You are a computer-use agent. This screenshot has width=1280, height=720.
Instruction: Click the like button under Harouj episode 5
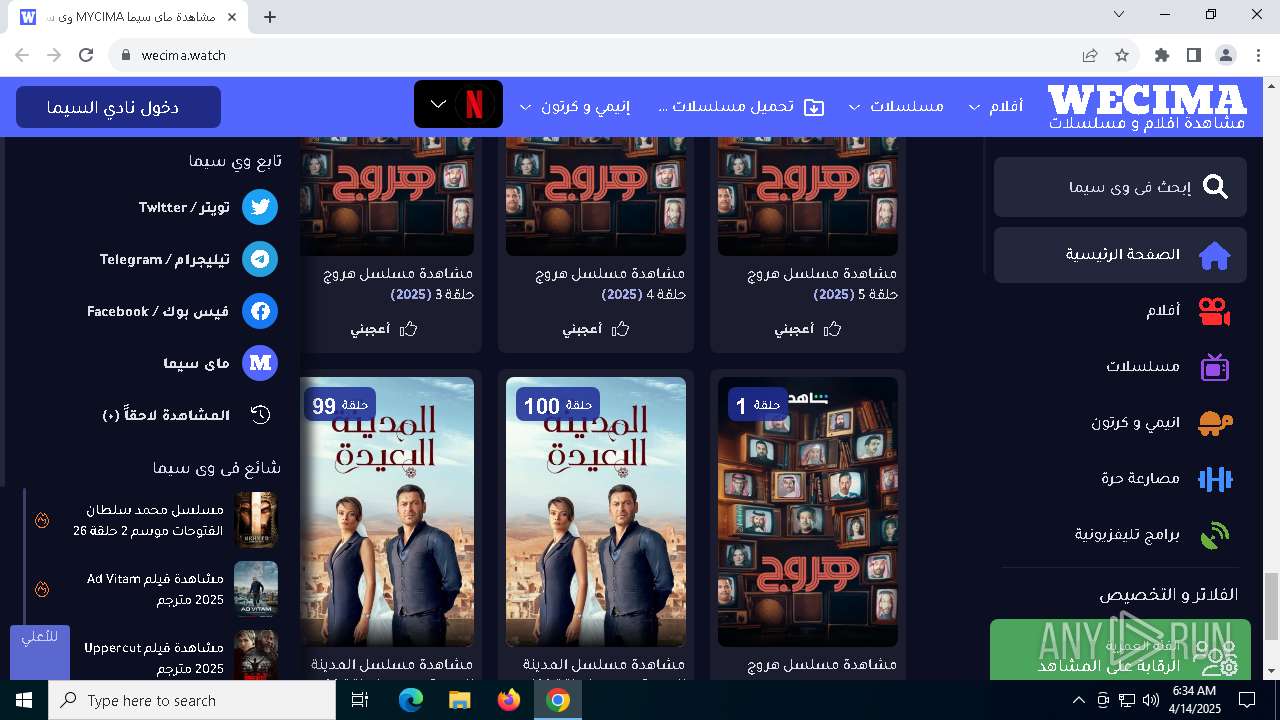coord(808,328)
